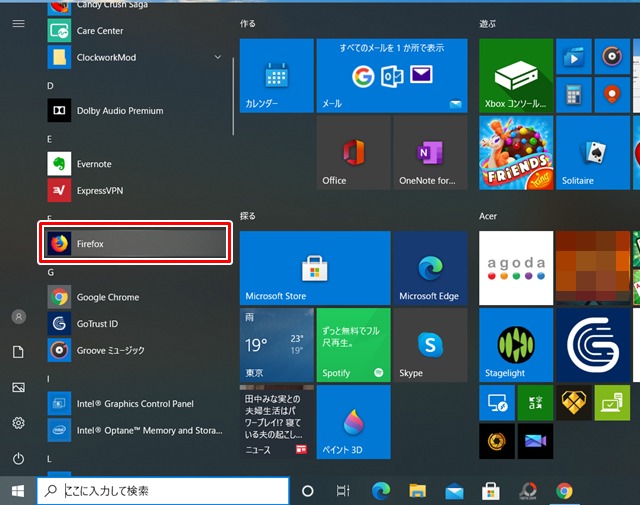Screen dimensions: 640x505
Task: Open Pictures from the Start left rail
Action: (18, 387)
